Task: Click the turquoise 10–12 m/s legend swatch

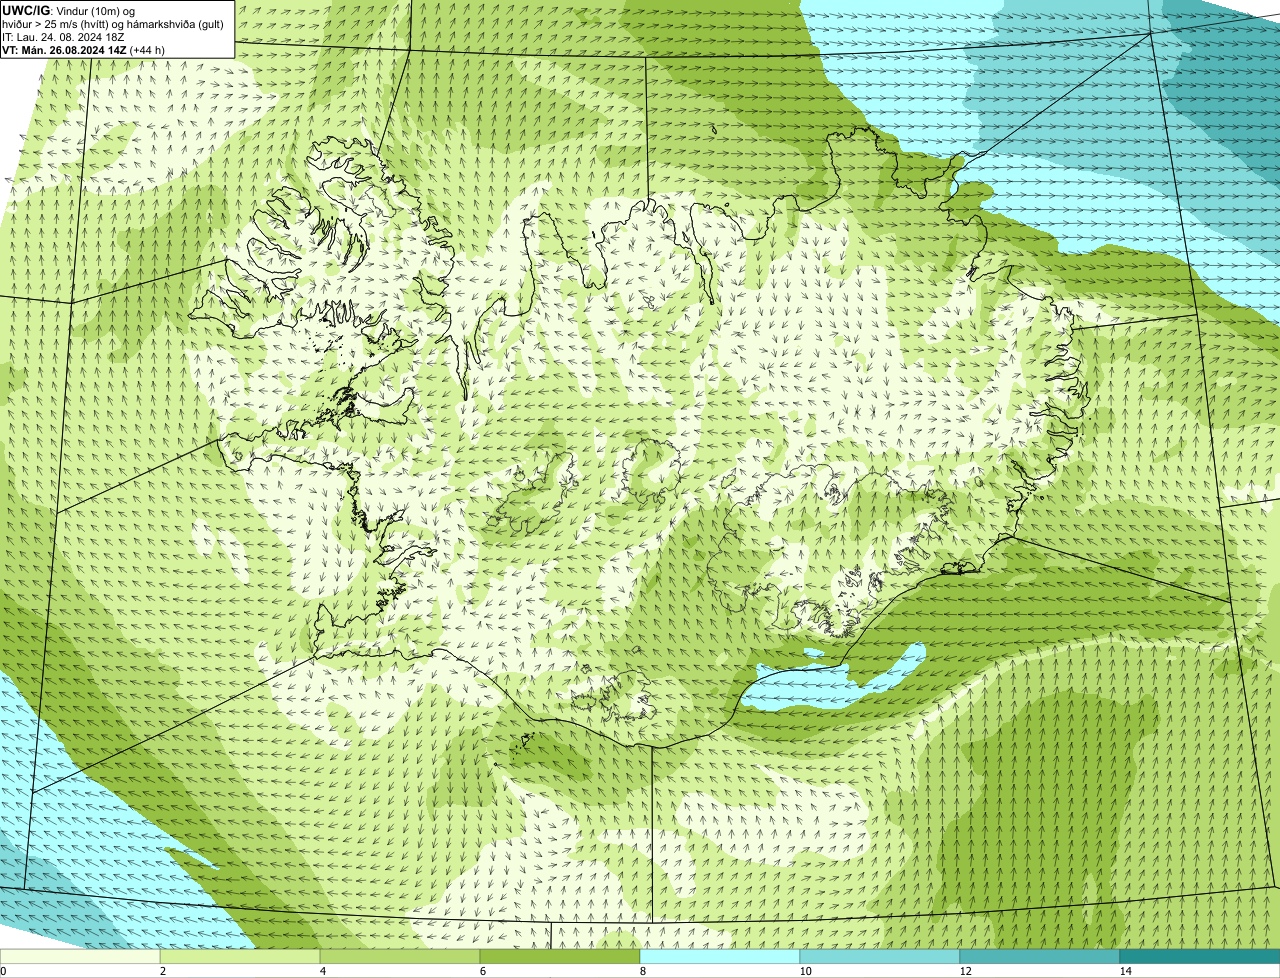Action: point(880,957)
